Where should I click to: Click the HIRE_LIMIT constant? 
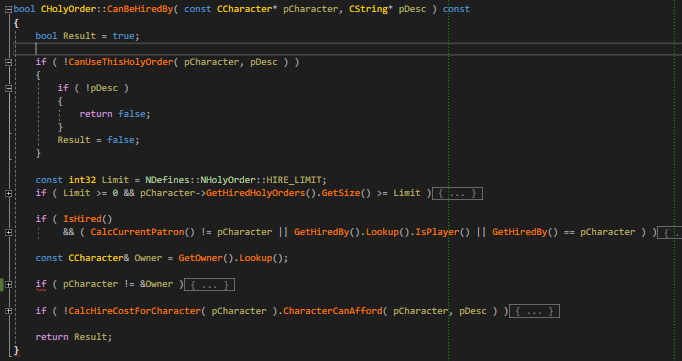[294, 180]
